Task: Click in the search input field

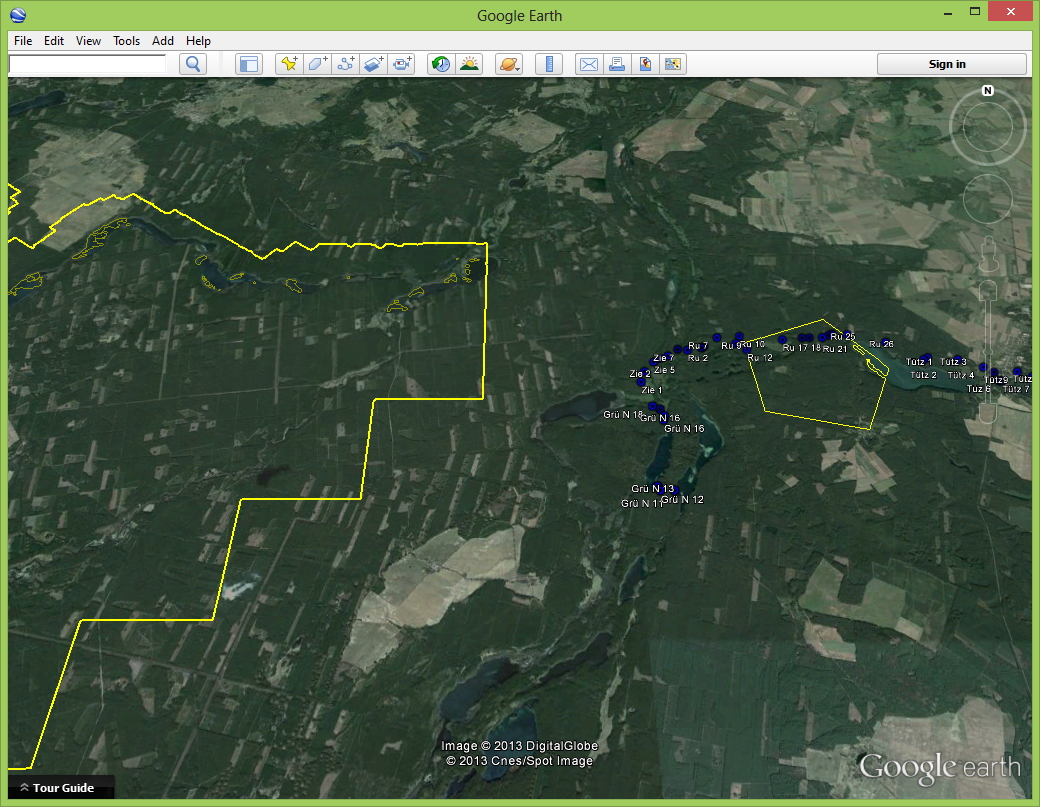Action: point(87,64)
